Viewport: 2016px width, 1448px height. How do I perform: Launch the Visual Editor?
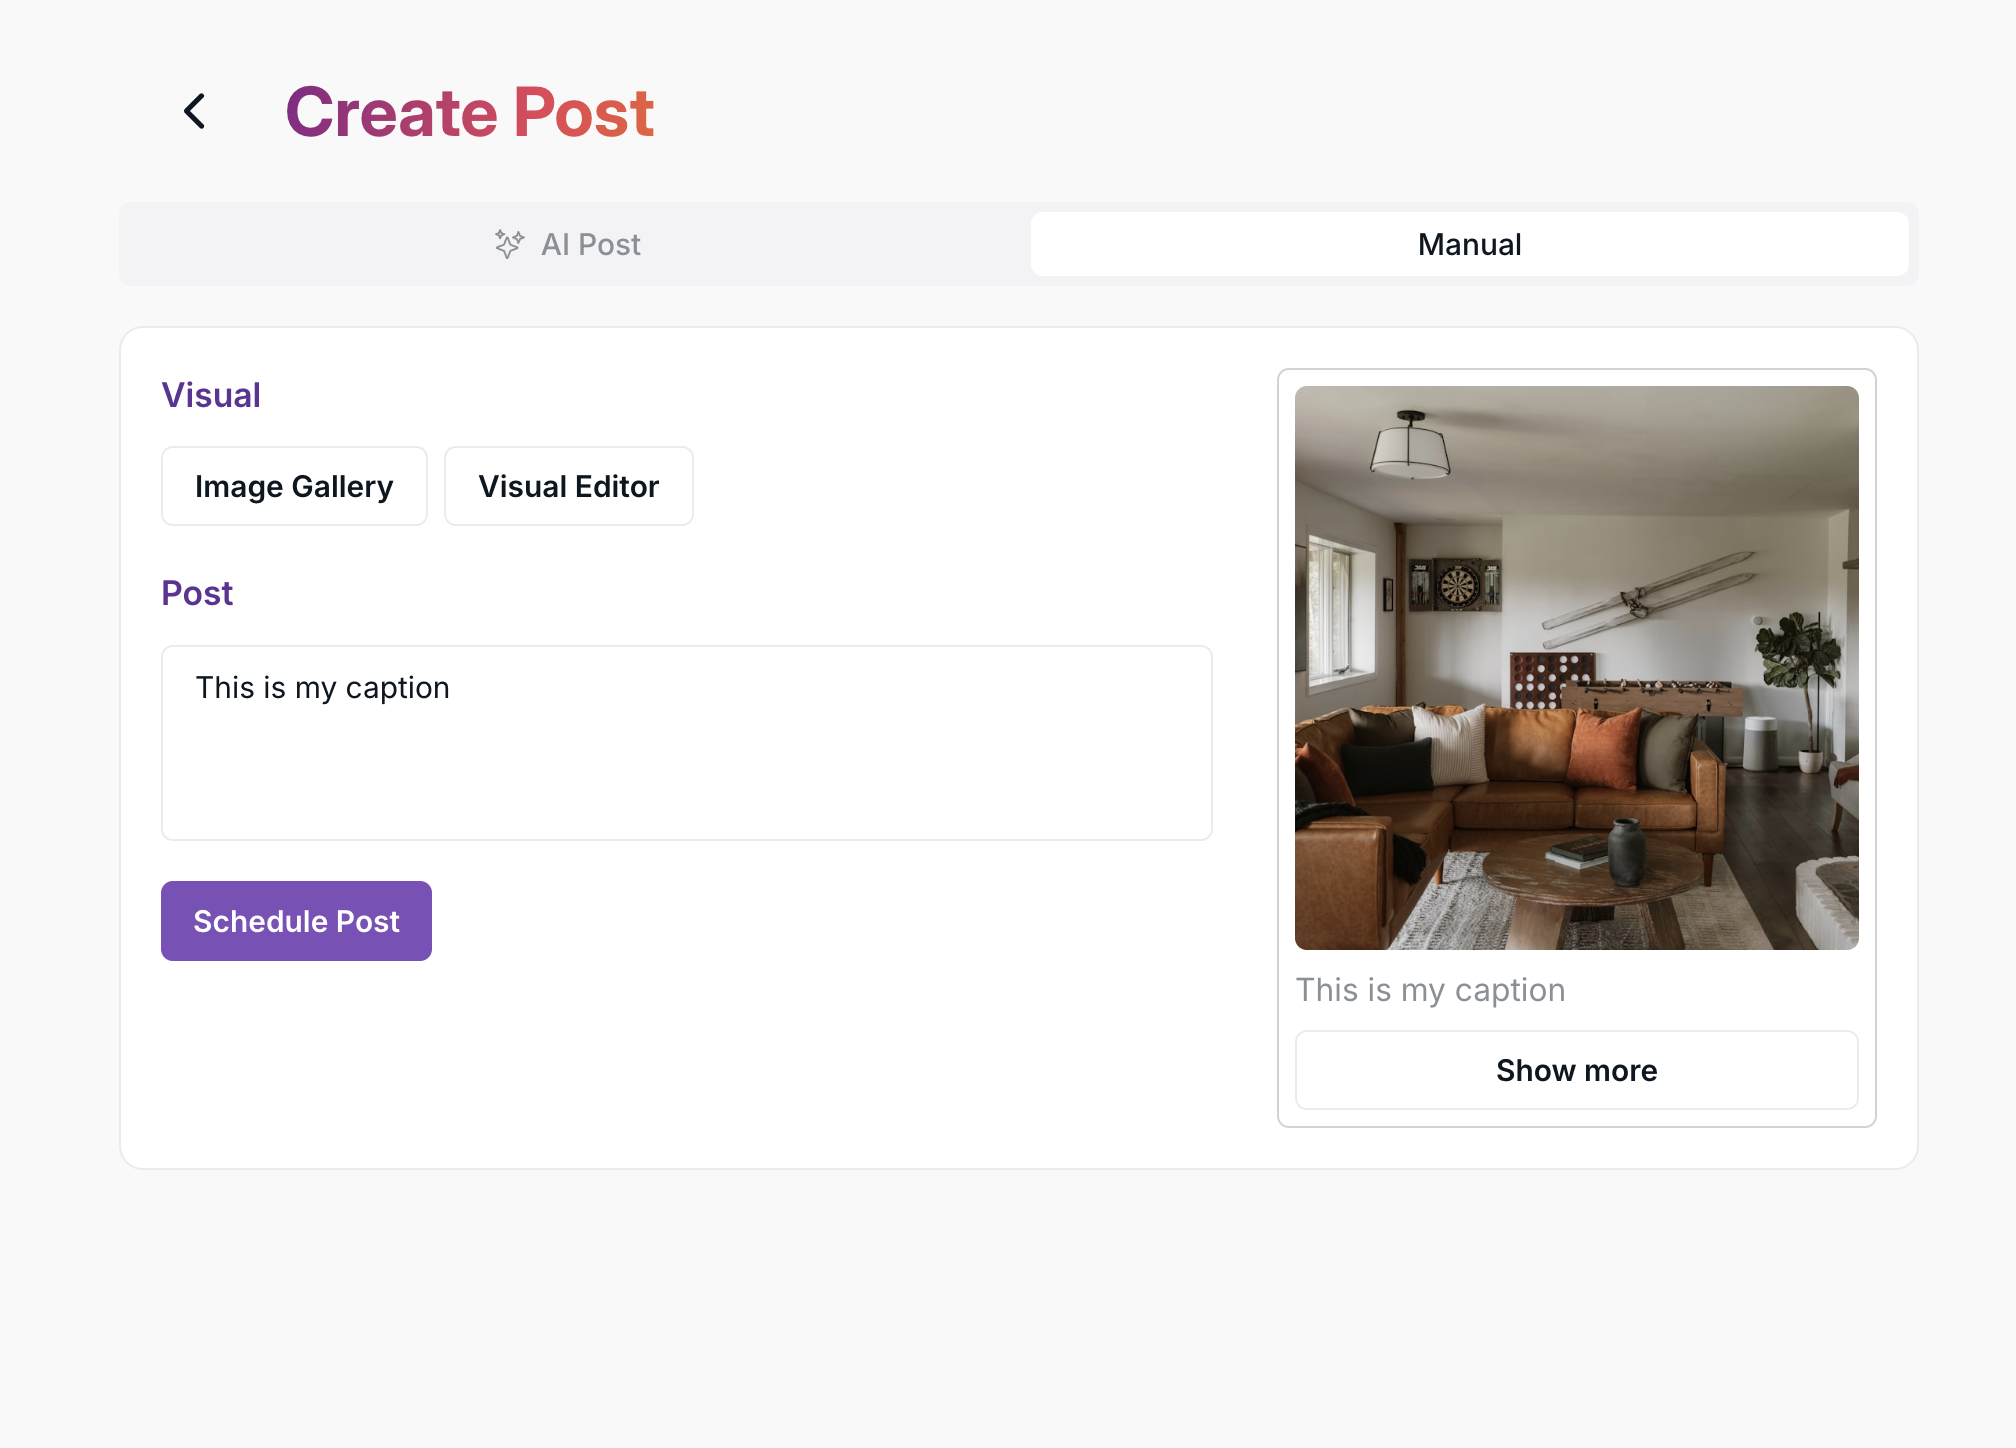click(568, 486)
